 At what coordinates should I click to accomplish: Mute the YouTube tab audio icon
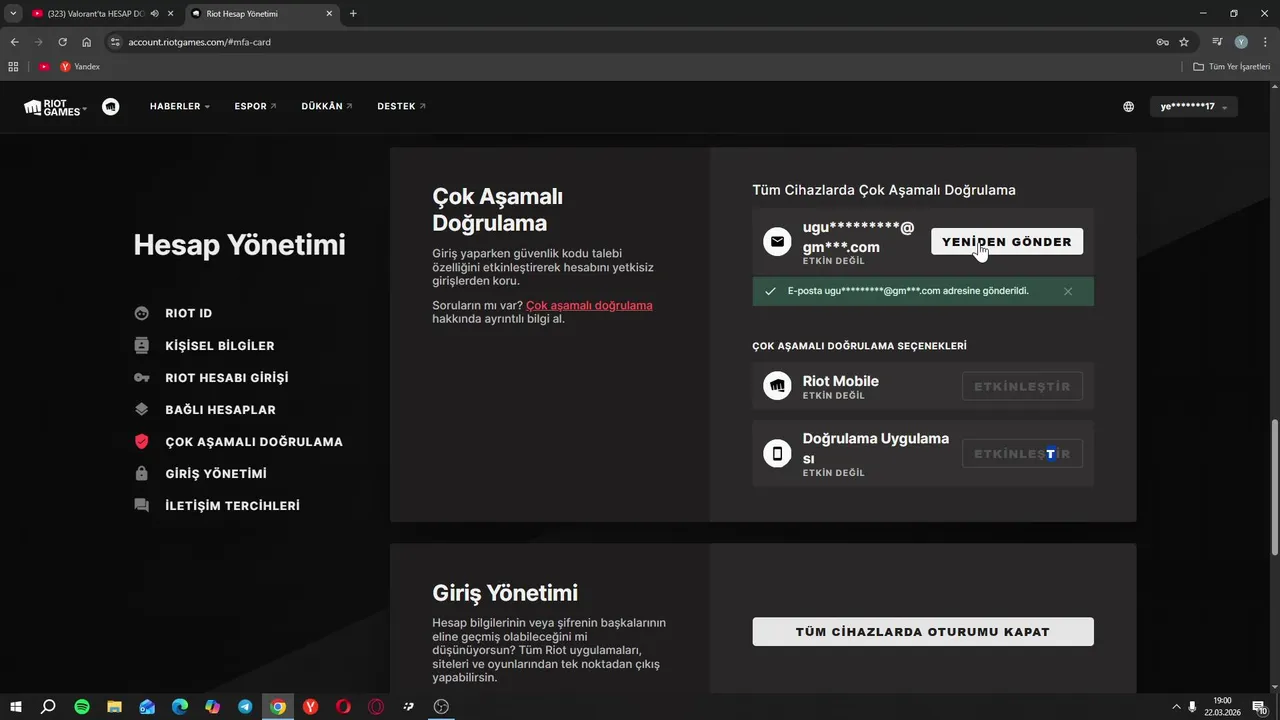tap(154, 14)
